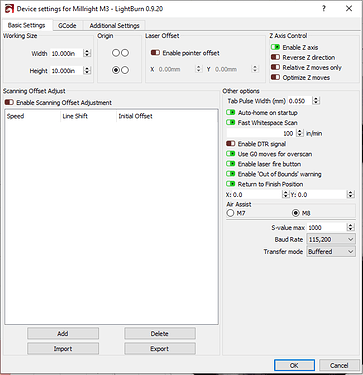Select the Basic Settings tab

click(x=26, y=25)
